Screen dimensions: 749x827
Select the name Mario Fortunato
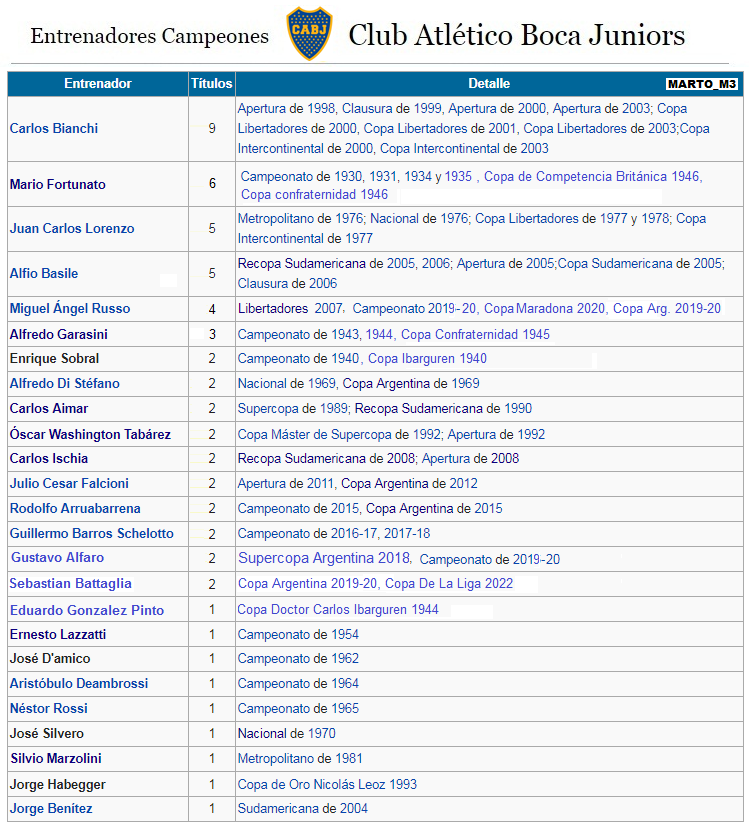(57, 184)
